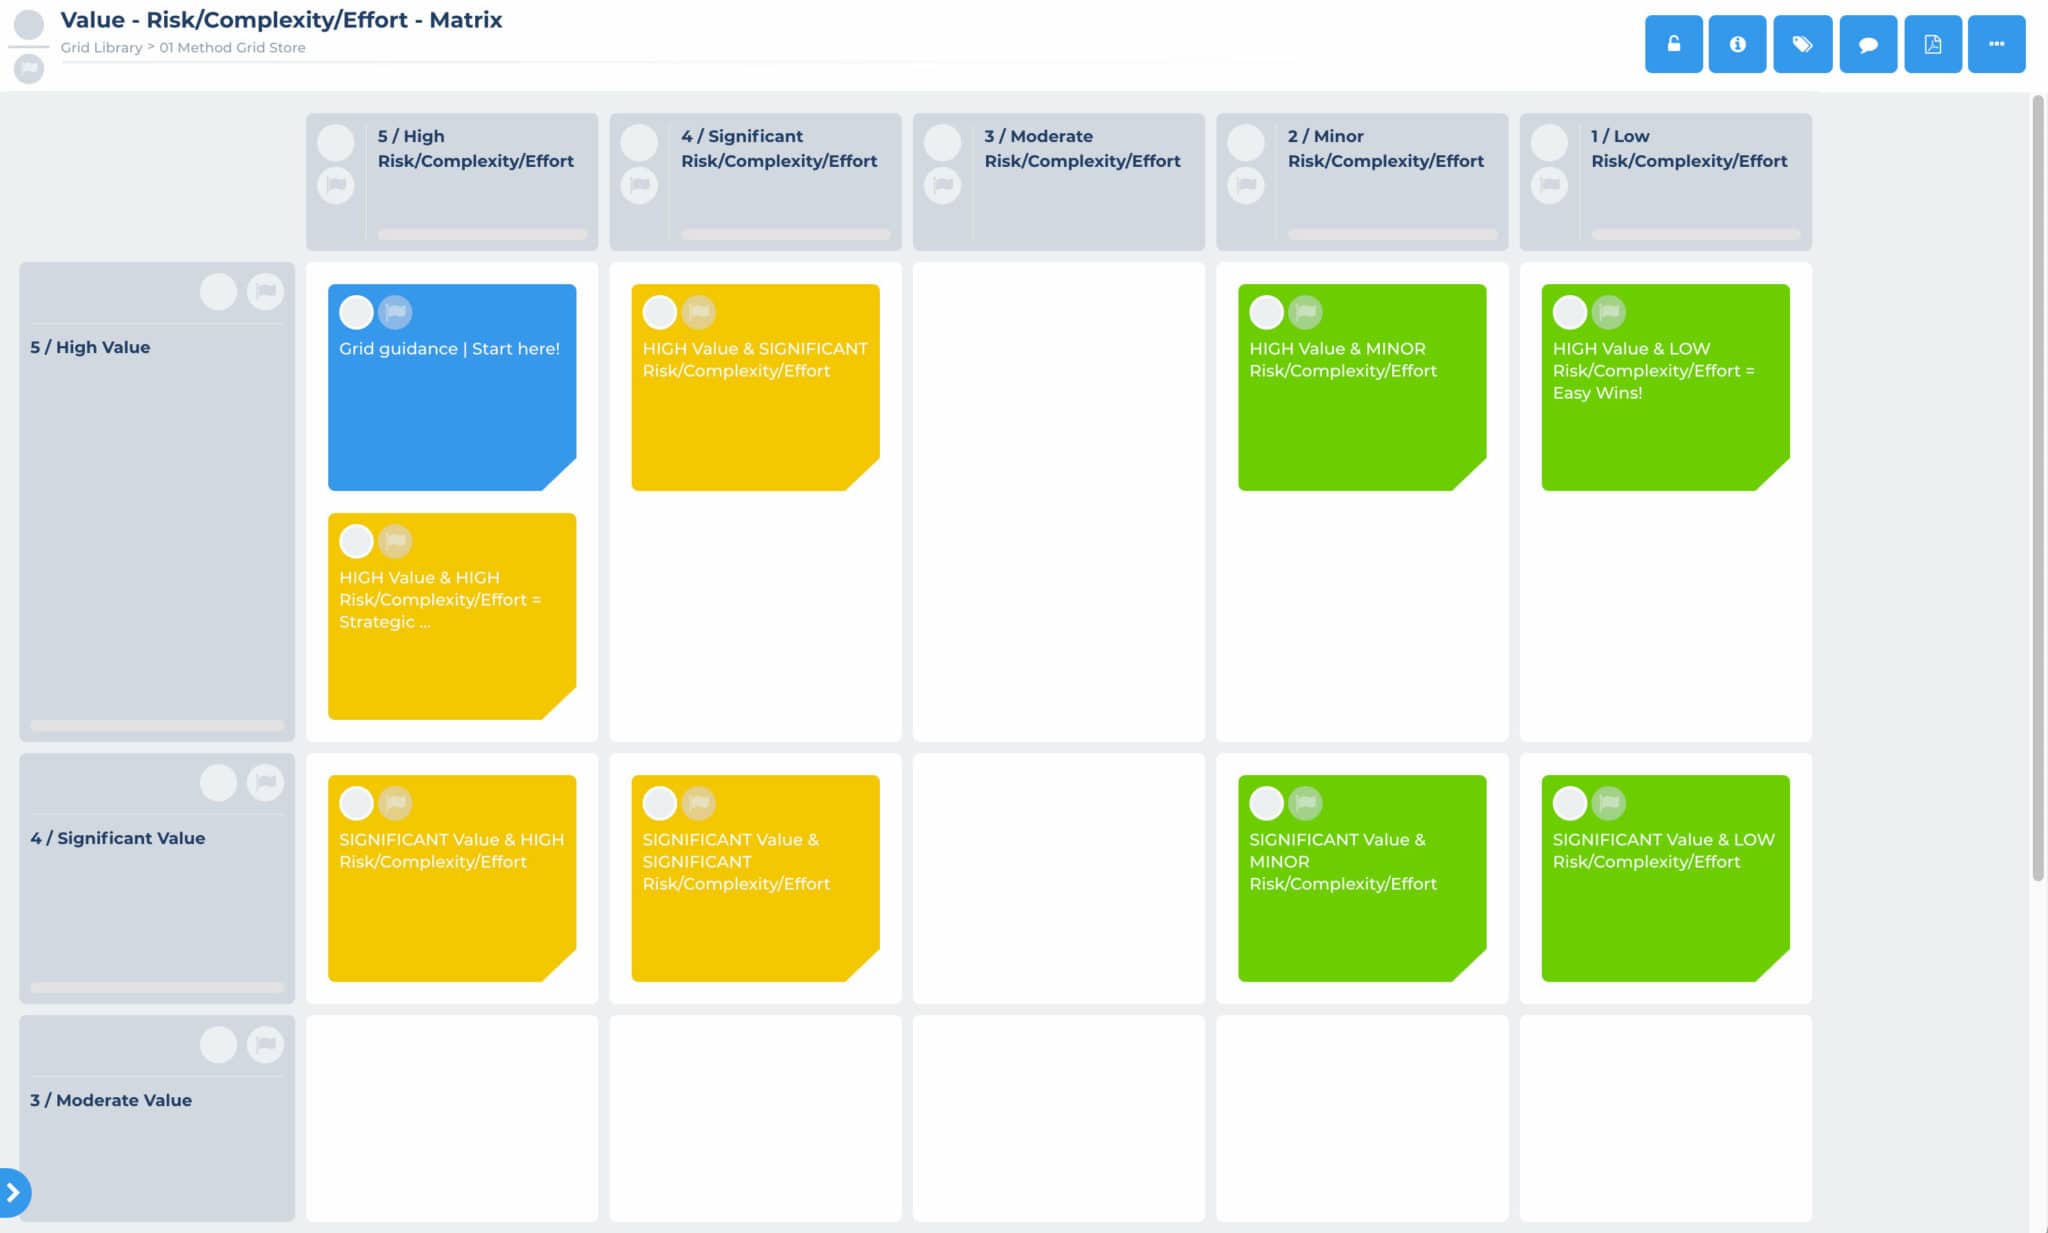2048x1233 pixels.
Task: Click flag icon on 'Grid guidance' tile
Action: pos(396,312)
